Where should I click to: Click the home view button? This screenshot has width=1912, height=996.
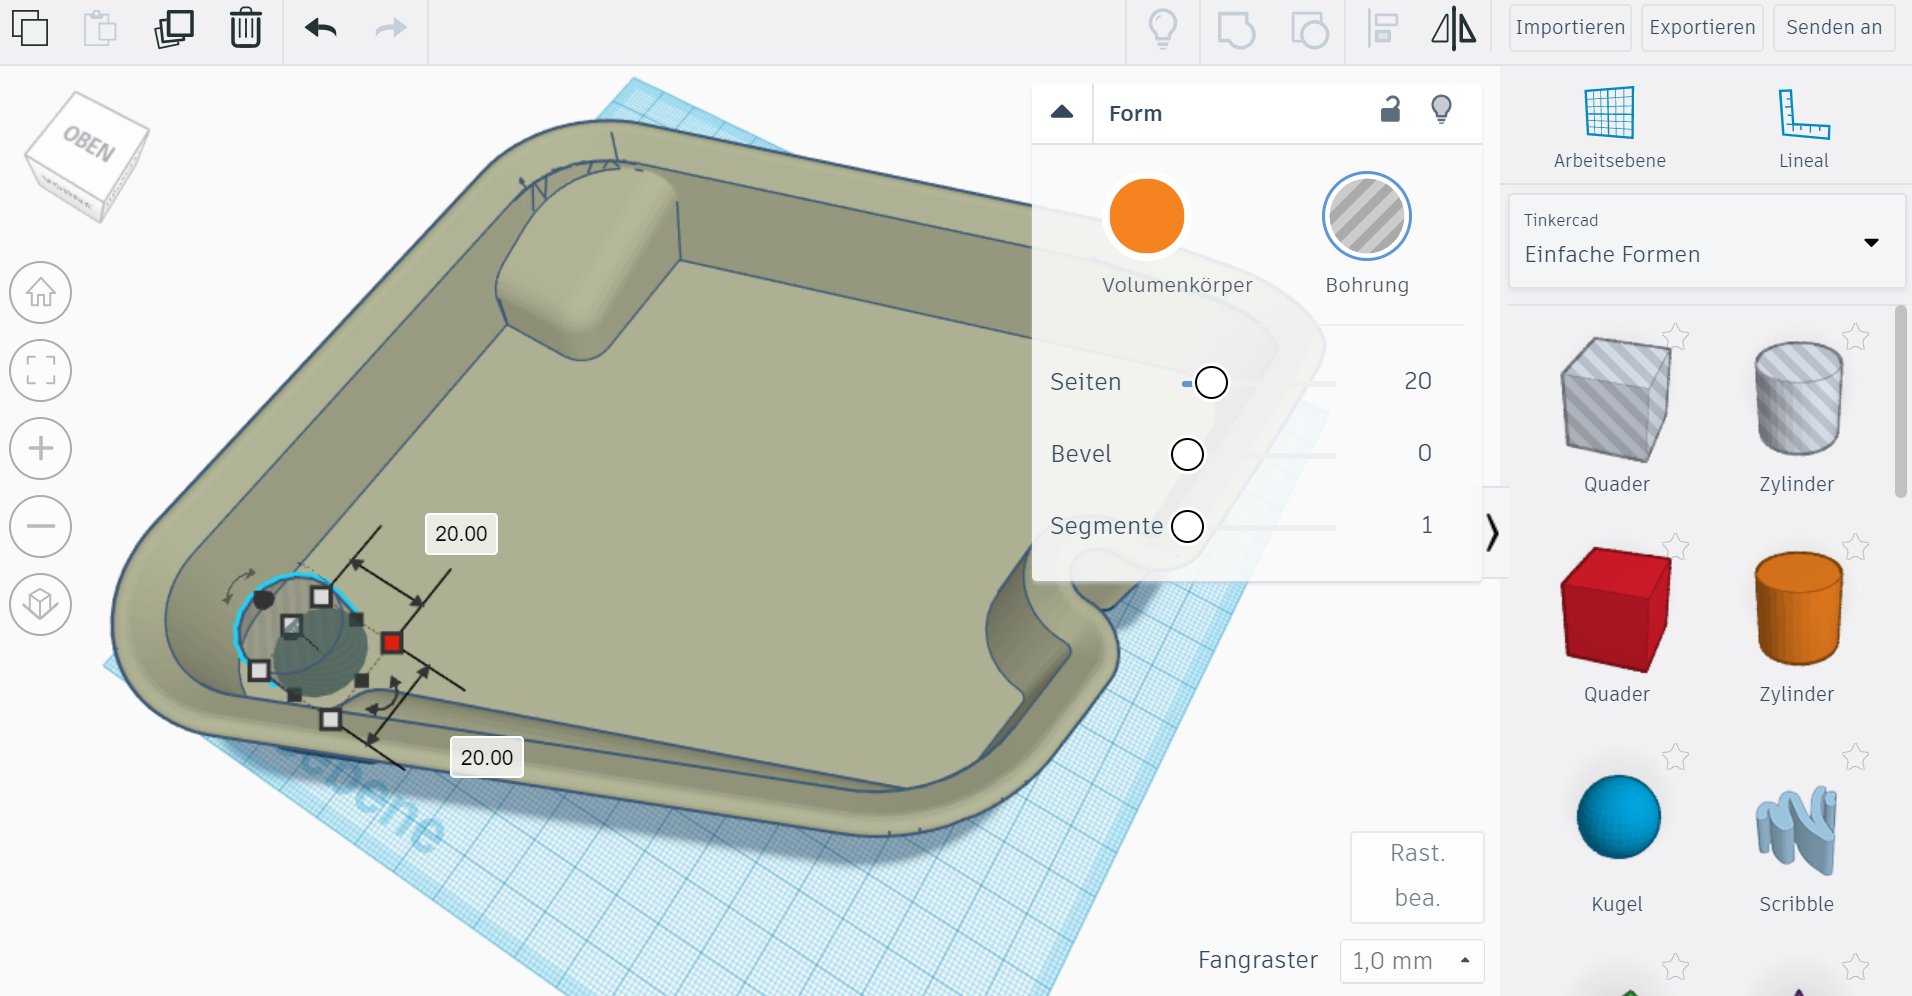[x=40, y=293]
